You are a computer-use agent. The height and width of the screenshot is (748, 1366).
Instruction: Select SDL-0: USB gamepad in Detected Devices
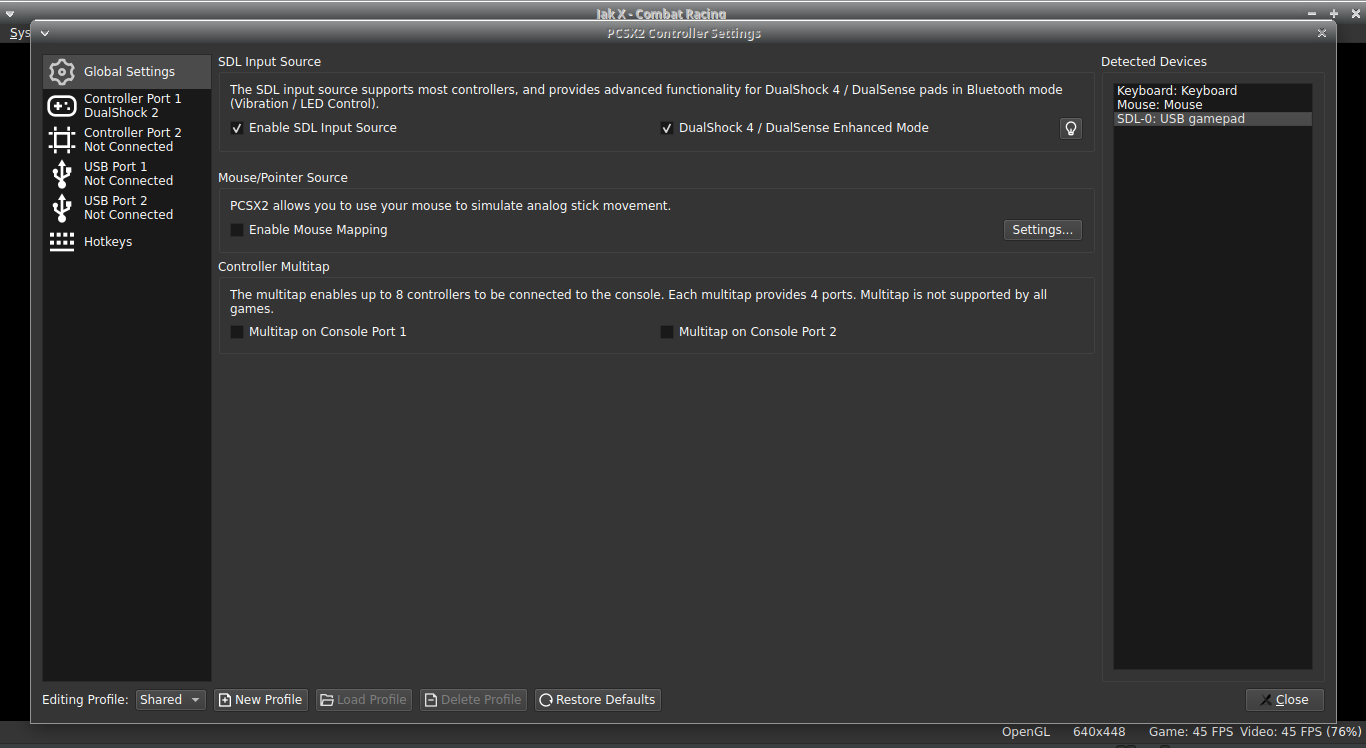[x=1181, y=118]
